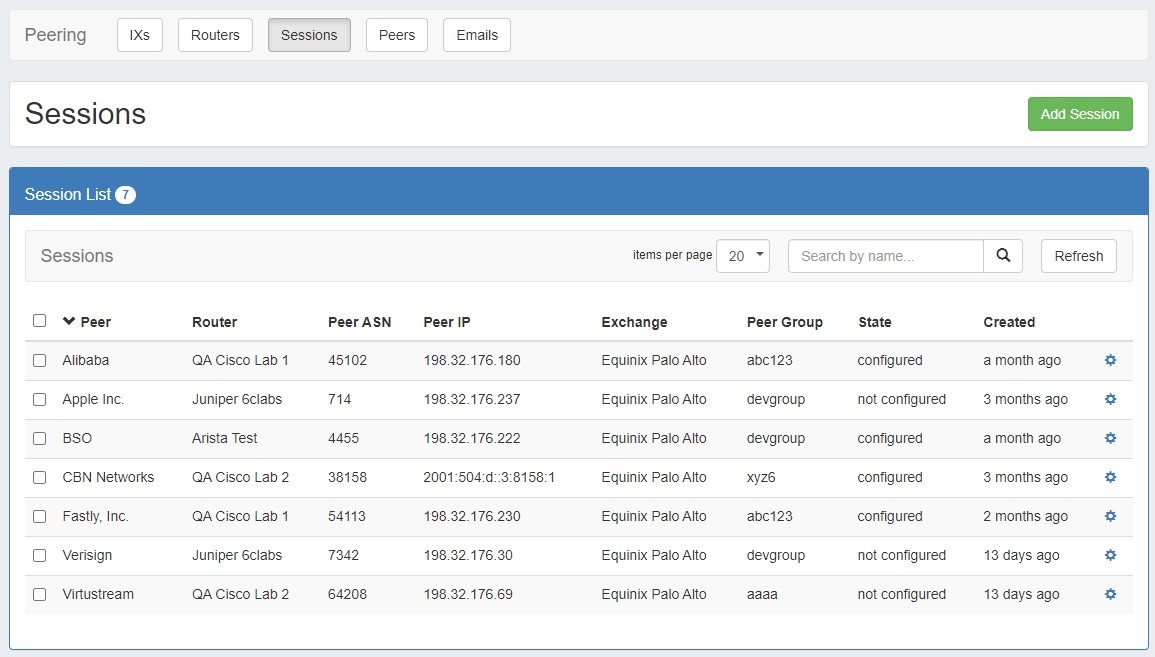Click gear icon for Fastly, Inc. session
Image resolution: width=1155 pixels, height=657 pixels.
(x=1110, y=516)
